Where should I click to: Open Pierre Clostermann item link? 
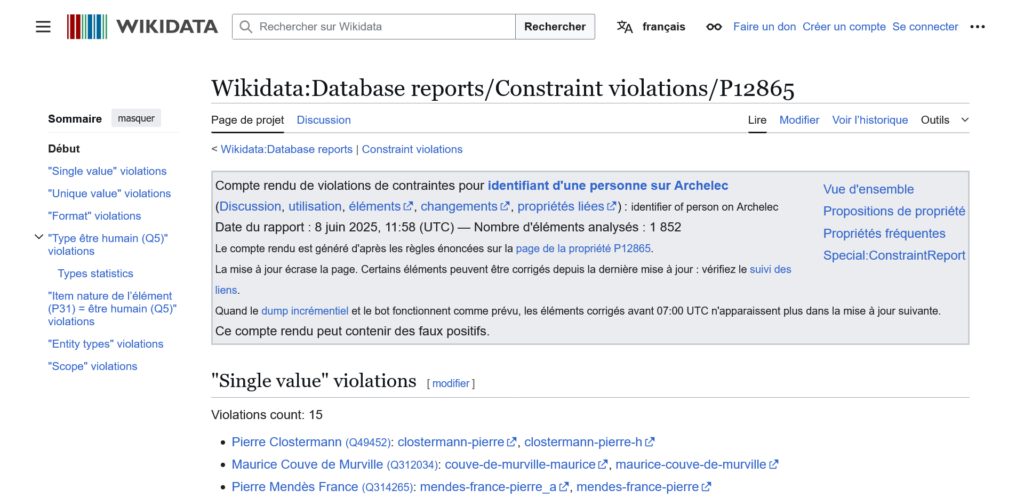coord(286,442)
